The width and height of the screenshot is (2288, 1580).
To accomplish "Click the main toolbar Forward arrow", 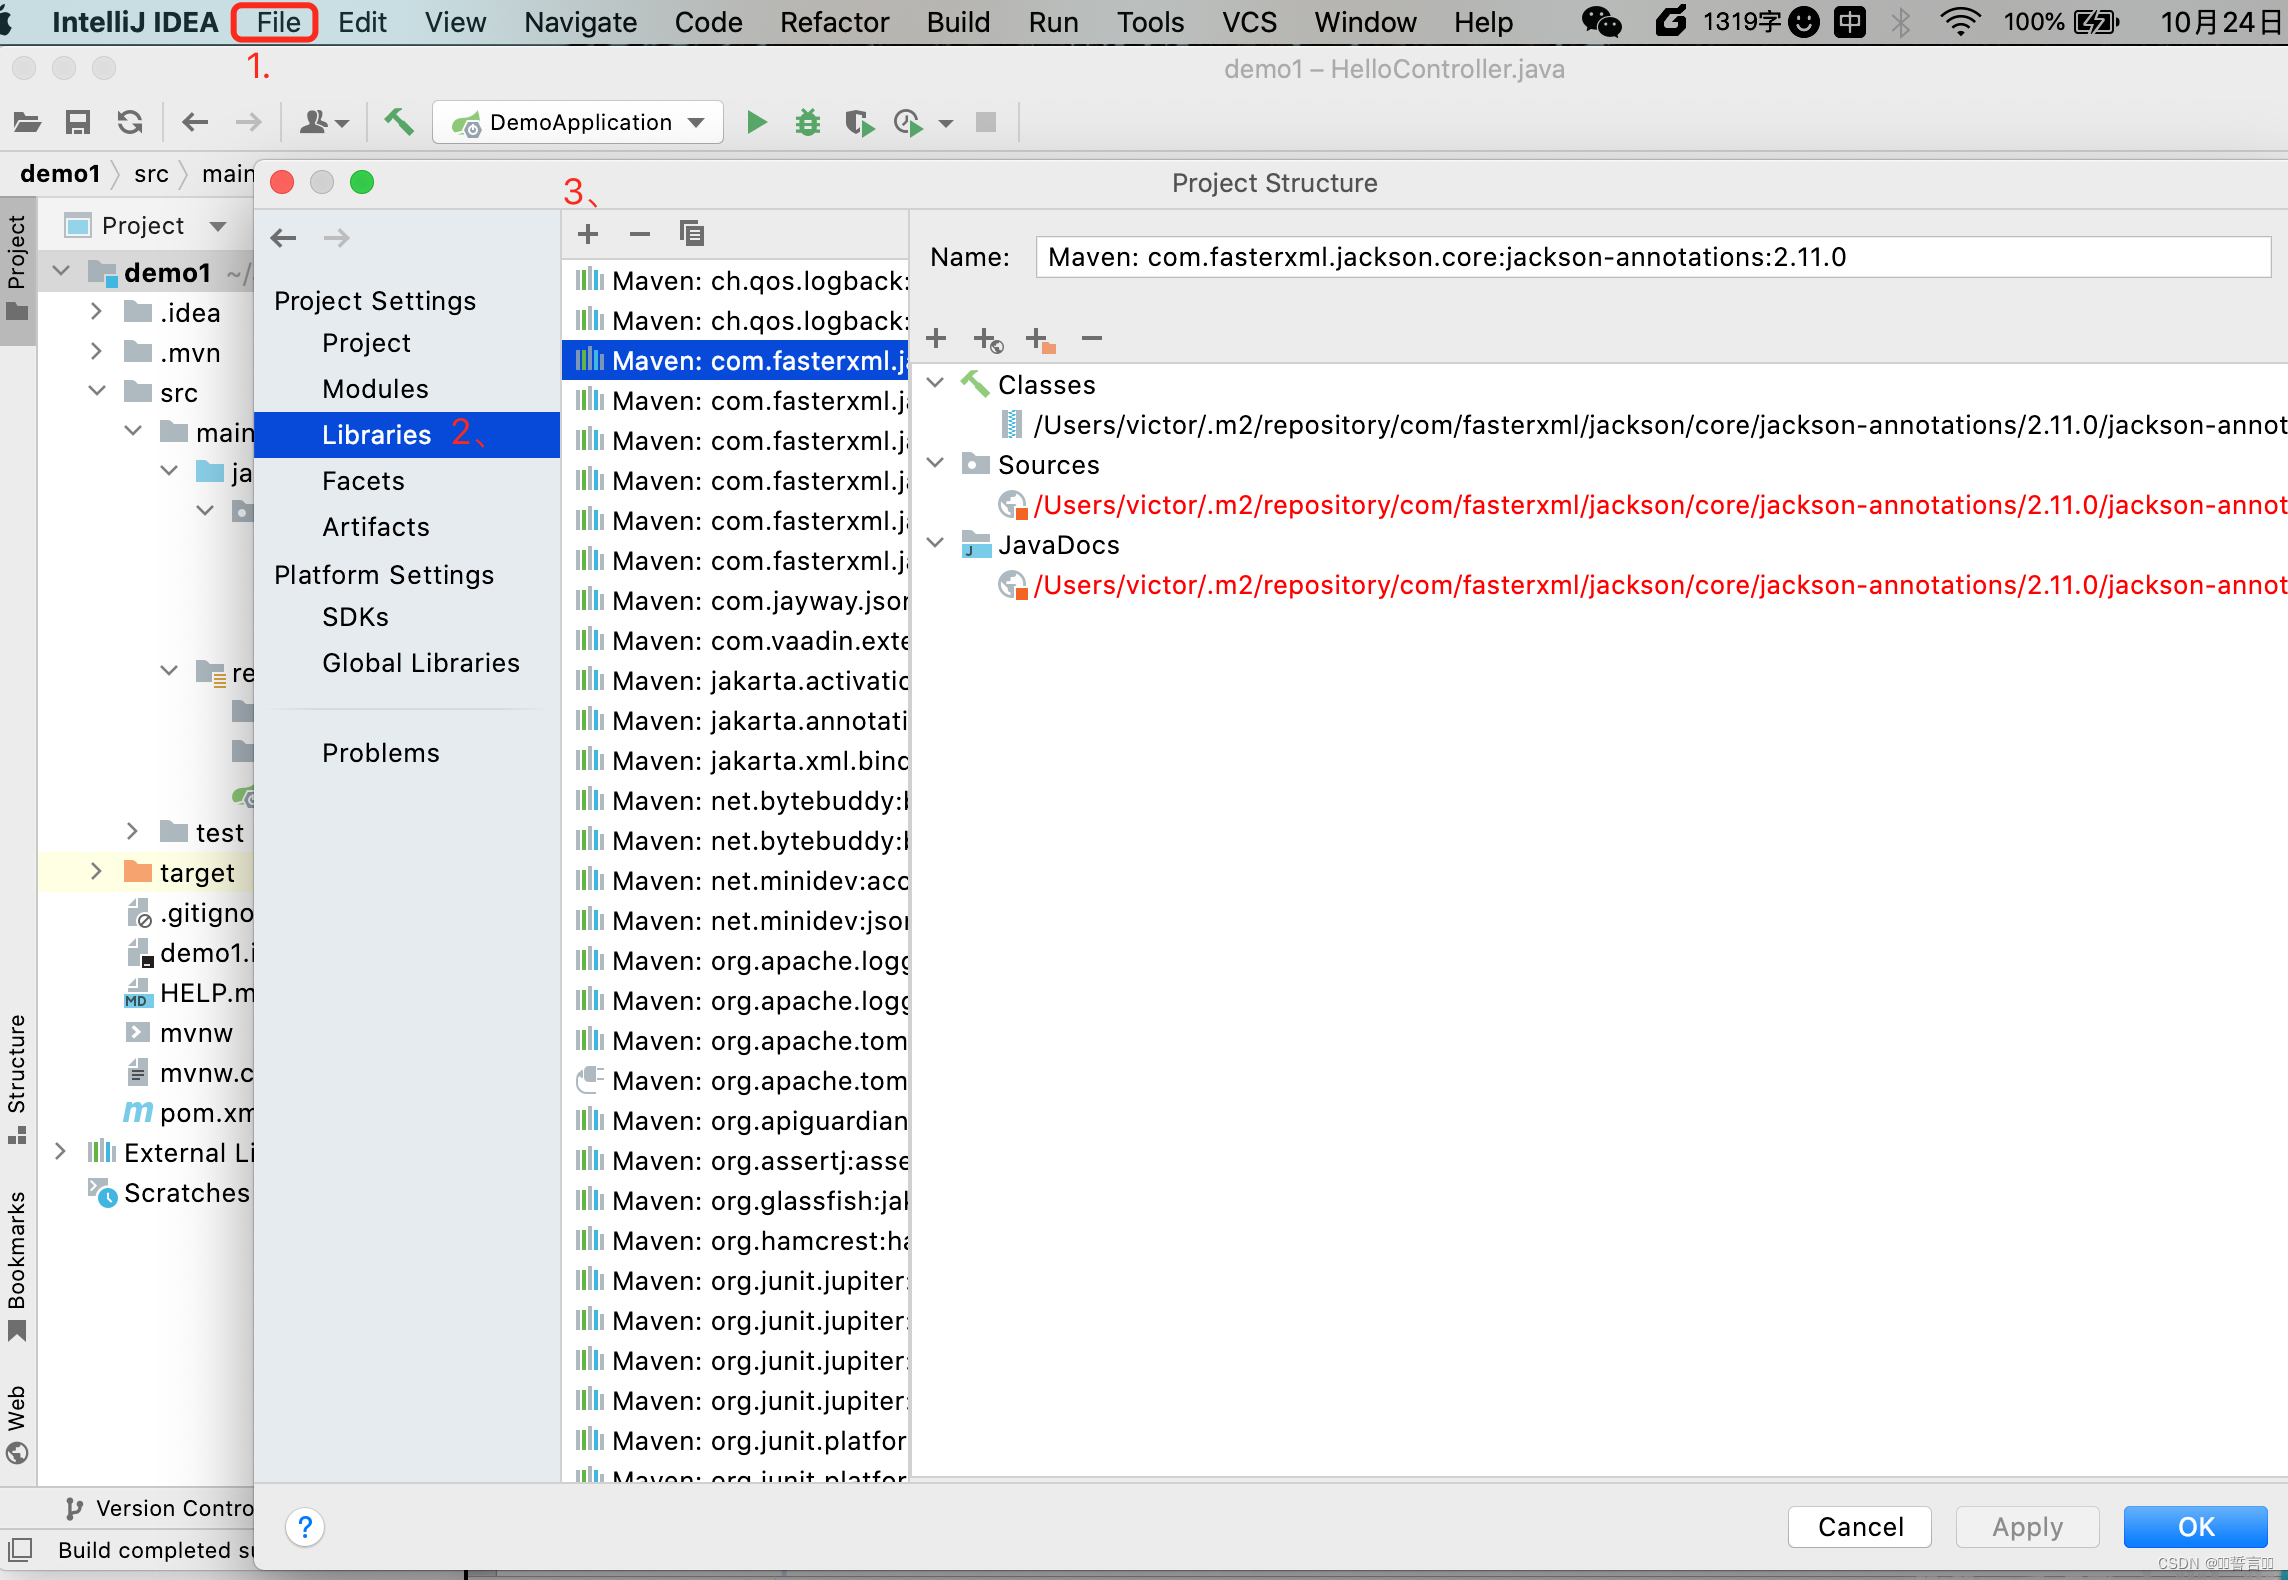I will 248,122.
